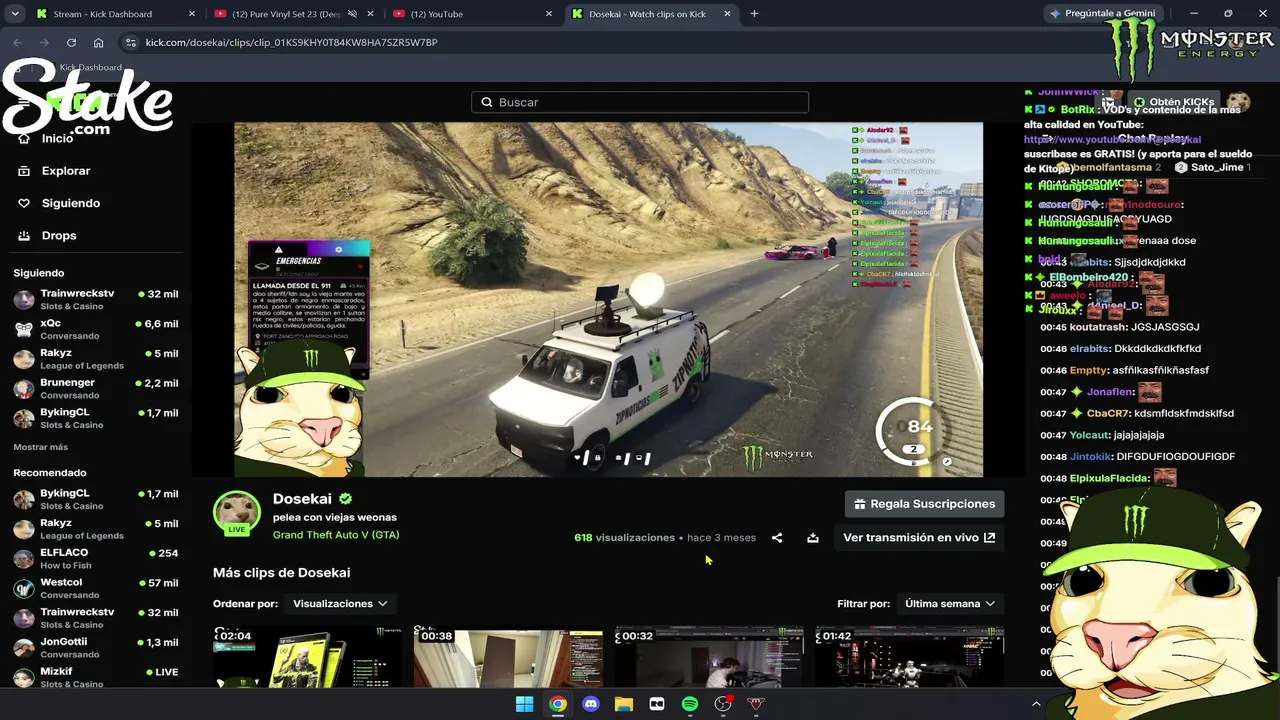1280x720 pixels.
Task: Click the 'Más clips de Dosekai' heading
Action: tap(281, 573)
